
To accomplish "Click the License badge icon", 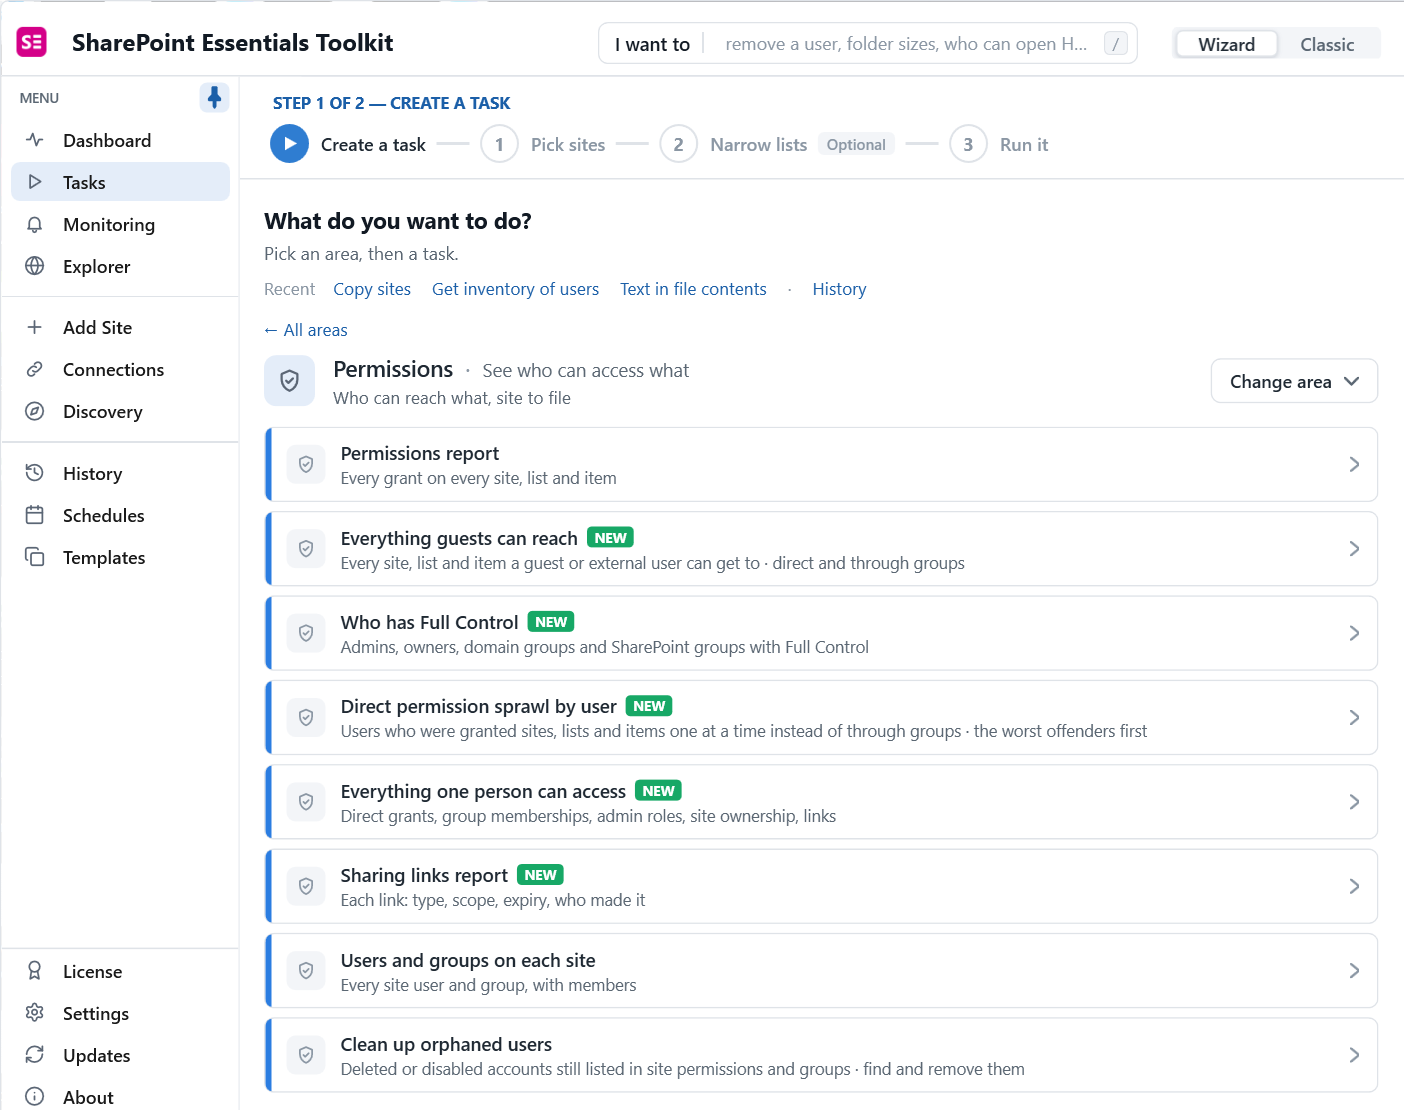I will [x=35, y=971].
